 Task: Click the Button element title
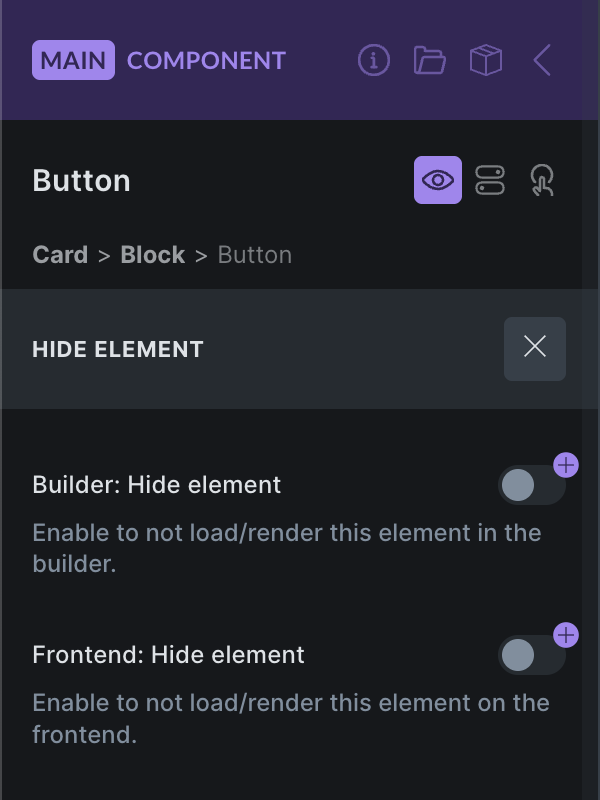point(82,181)
